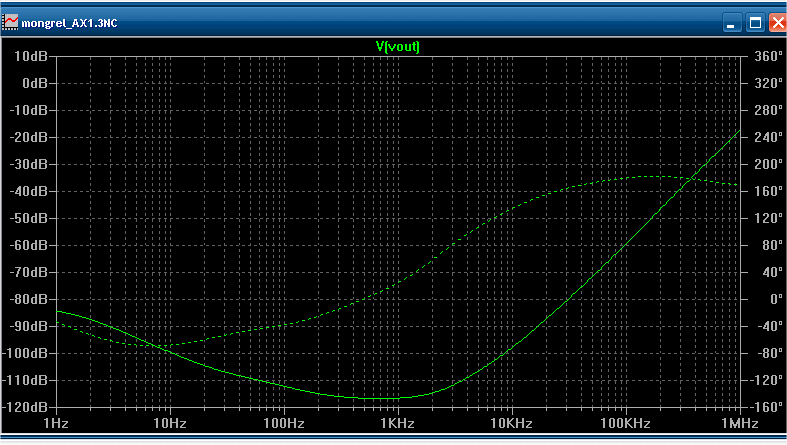The height and width of the screenshot is (445, 787).
Task: Click the 200° phase axis label
Action: [x=768, y=165]
